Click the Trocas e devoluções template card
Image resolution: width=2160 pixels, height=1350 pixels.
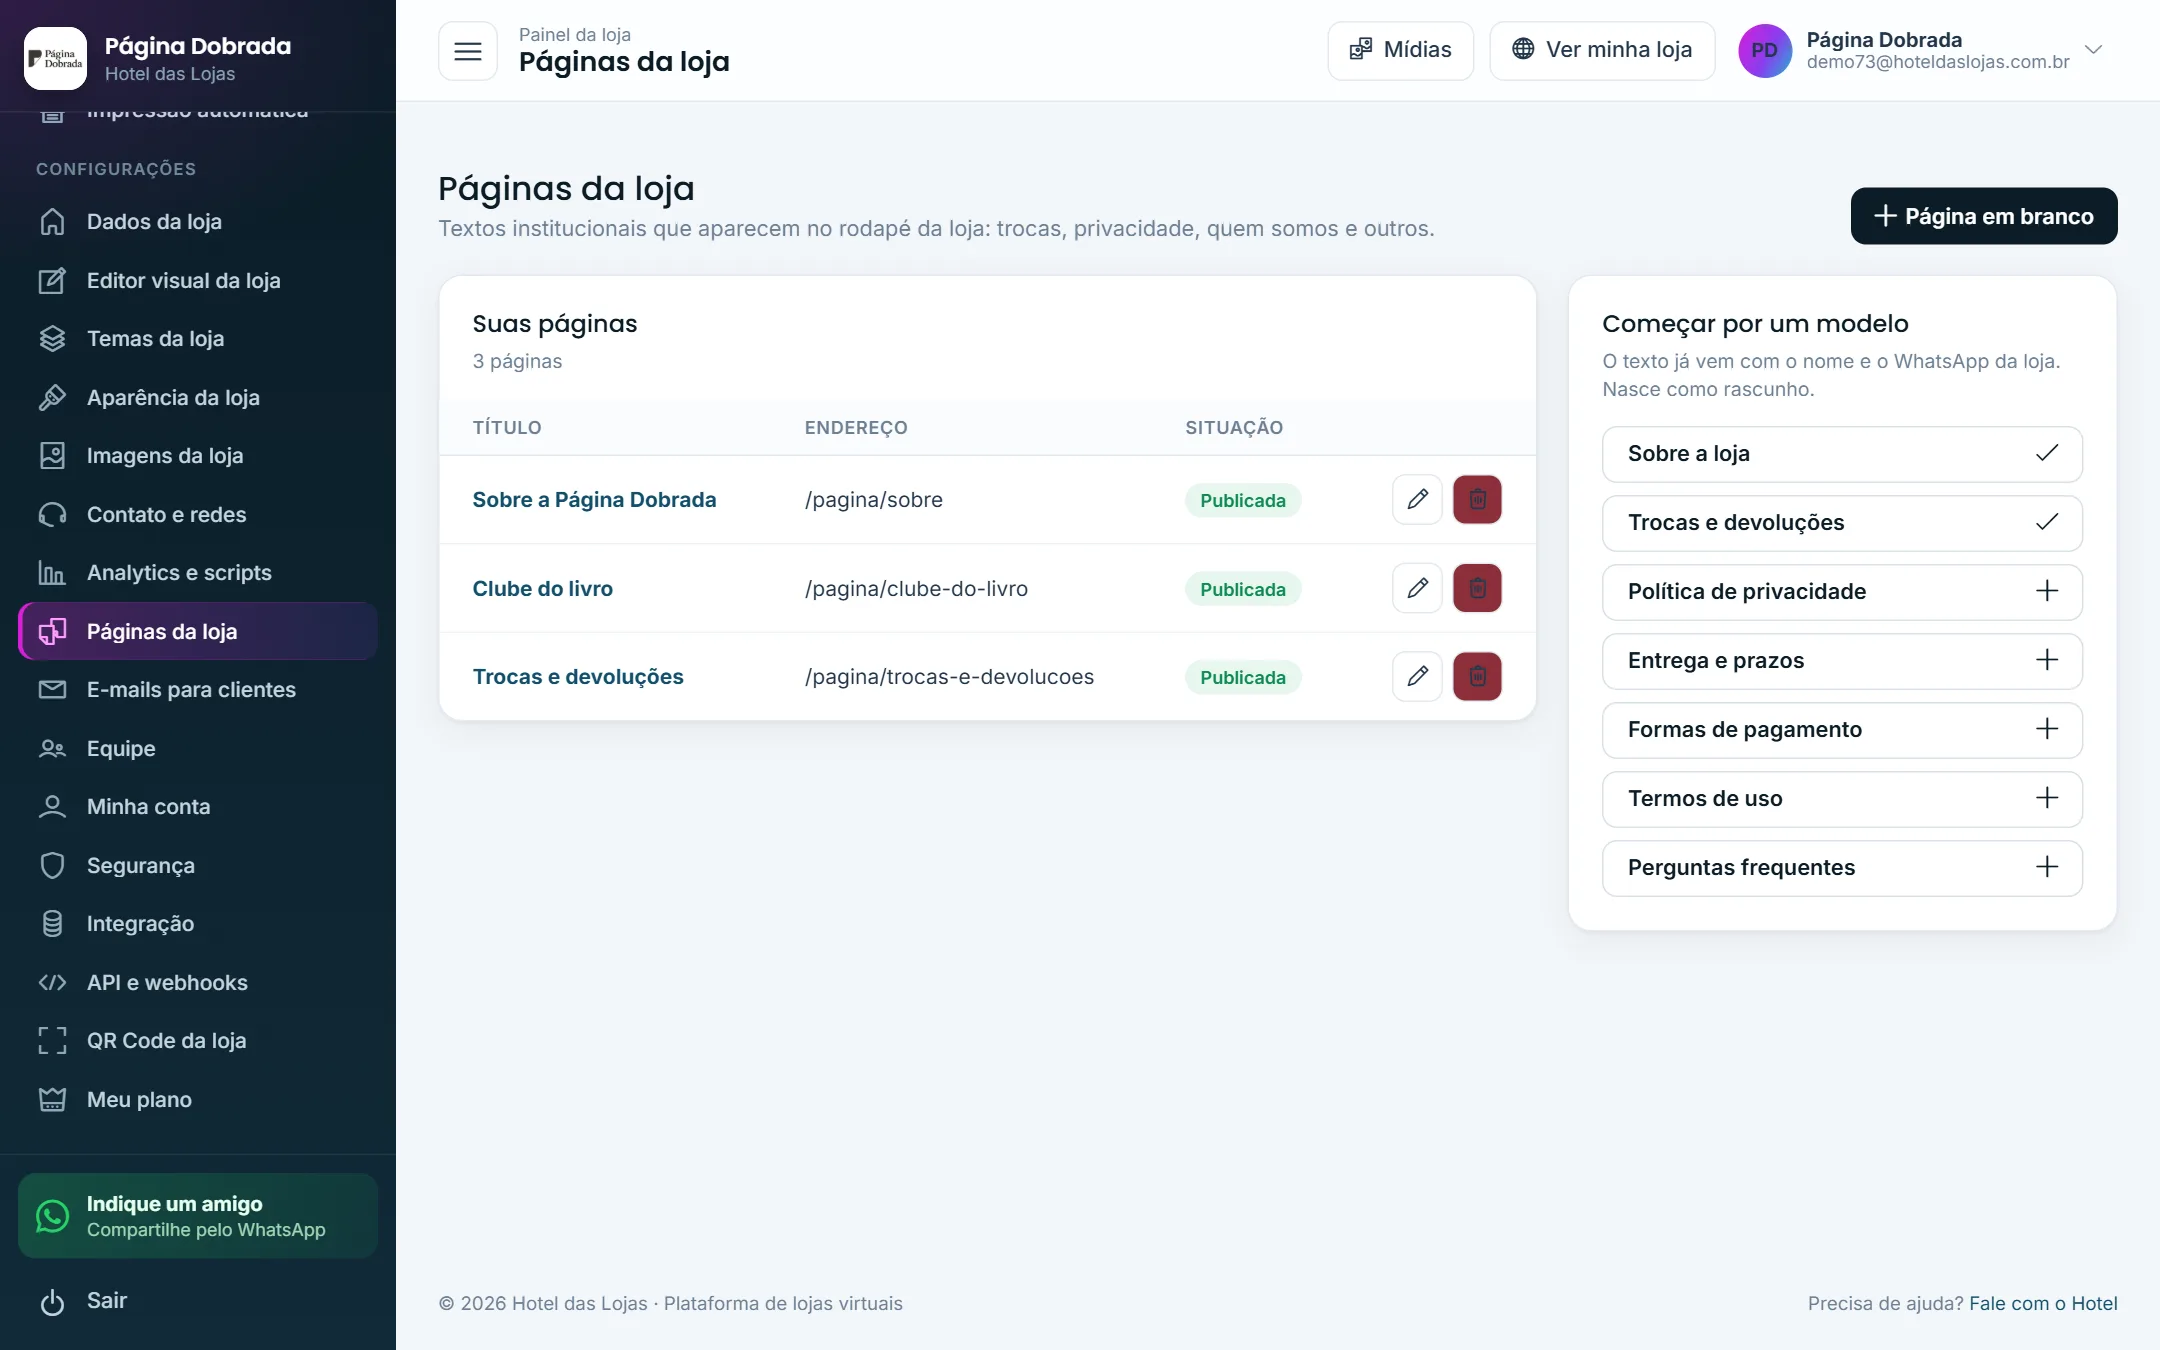[1842, 523]
